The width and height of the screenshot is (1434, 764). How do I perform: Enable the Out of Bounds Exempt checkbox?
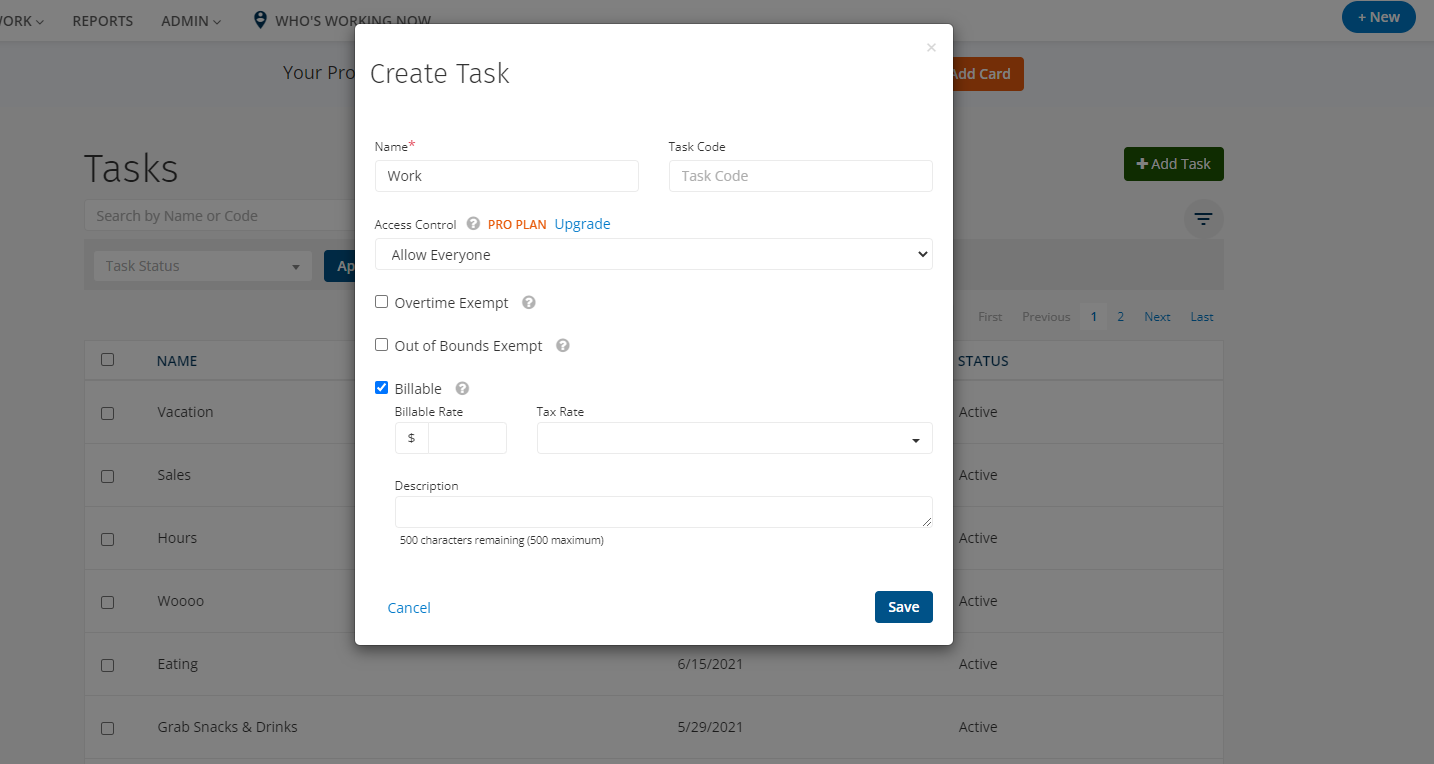pyautogui.click(x=381, y=345)
